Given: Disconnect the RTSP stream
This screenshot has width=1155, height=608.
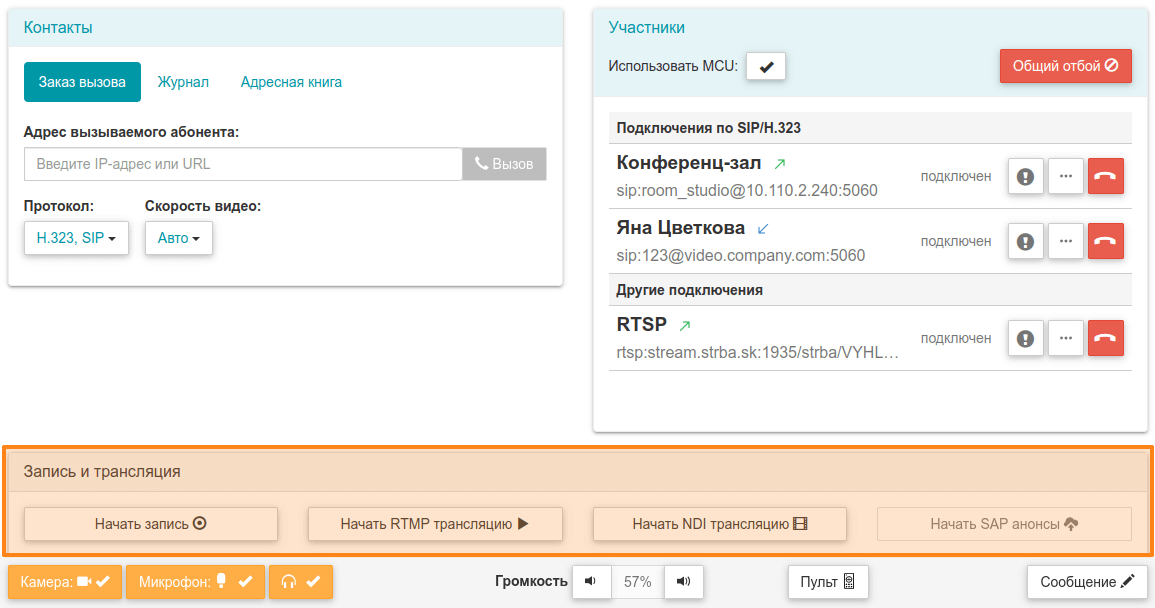Looking at the screenshot, I should pyautogui.click(x=1105, y=338).
